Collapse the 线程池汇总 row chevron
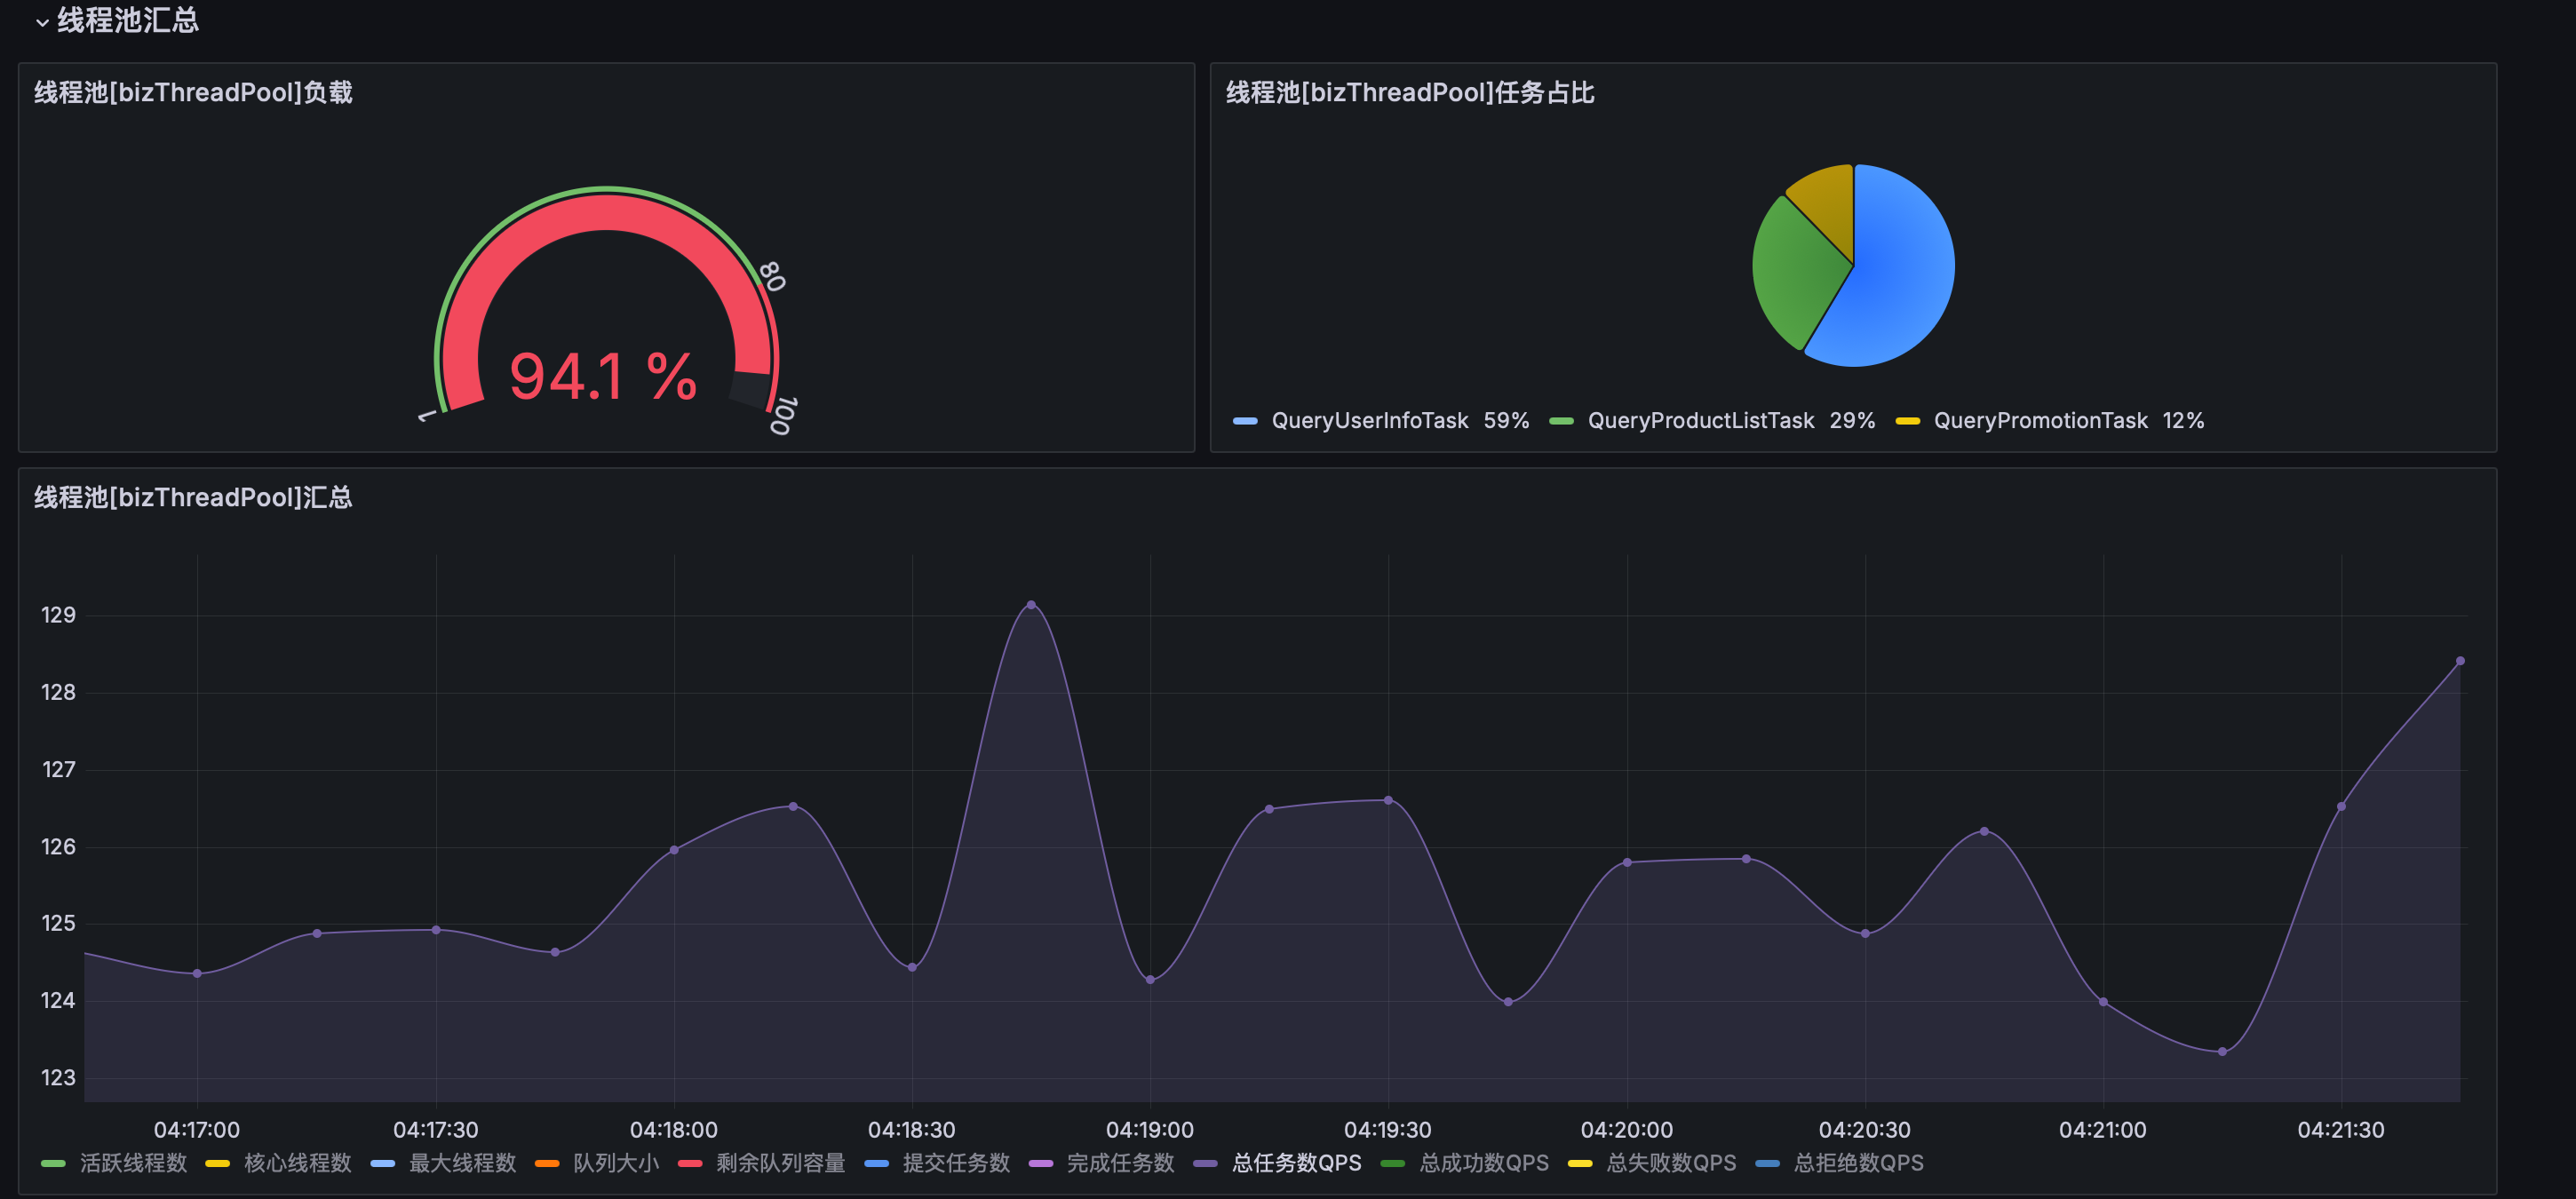 pos(42,22)
